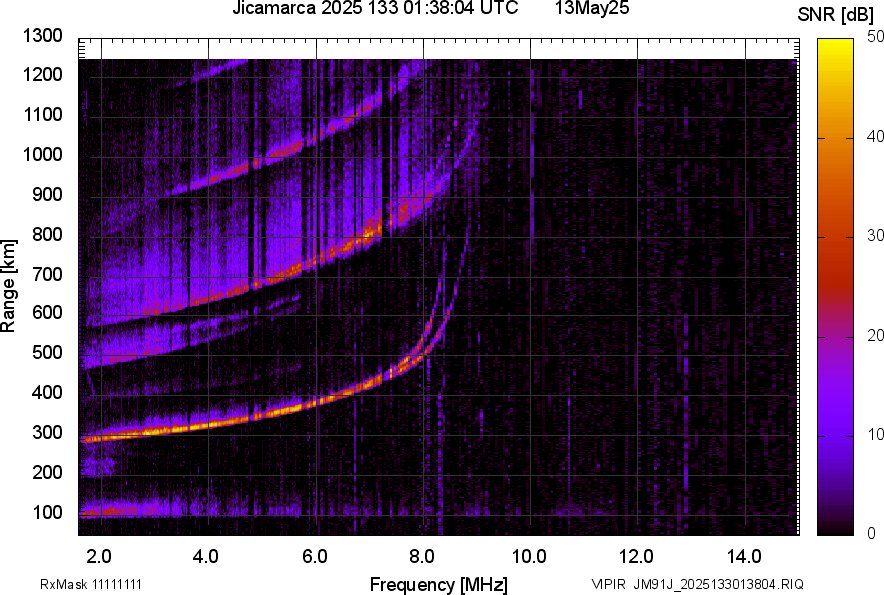Click the frequency tick label '10.0'

click(x=529, y=557)
